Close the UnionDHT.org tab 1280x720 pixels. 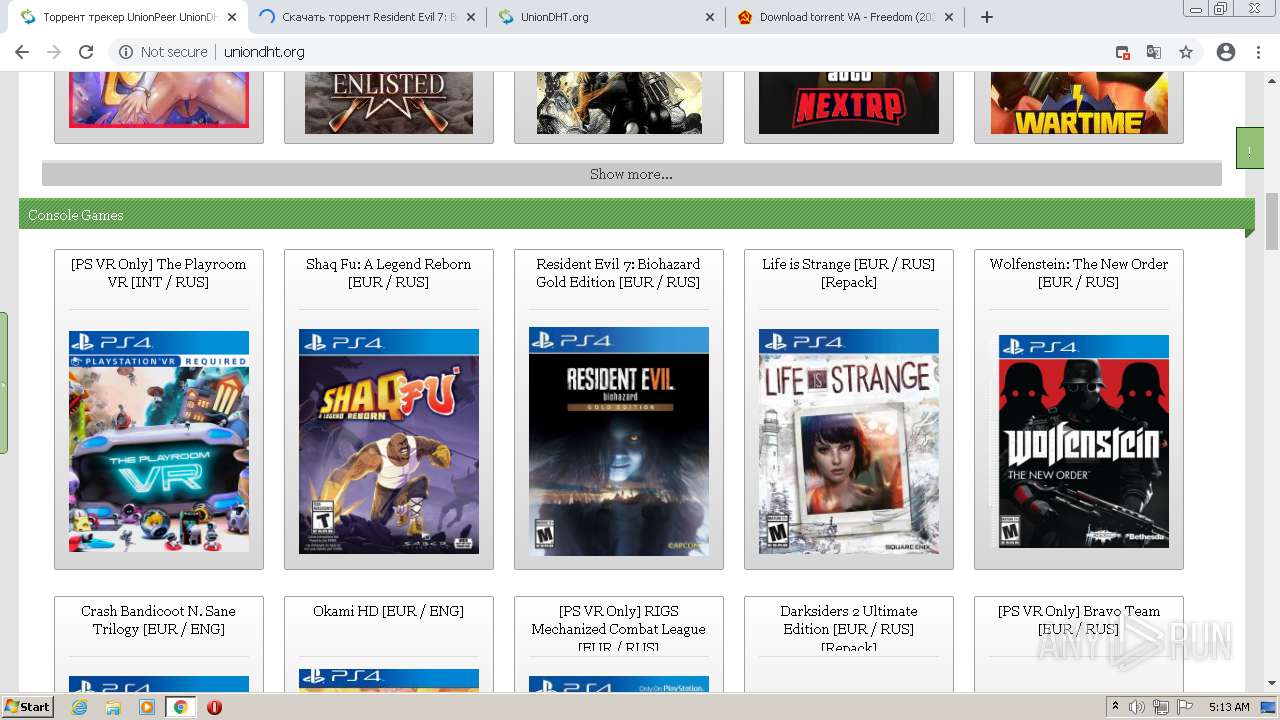click(x=710, y=17)
